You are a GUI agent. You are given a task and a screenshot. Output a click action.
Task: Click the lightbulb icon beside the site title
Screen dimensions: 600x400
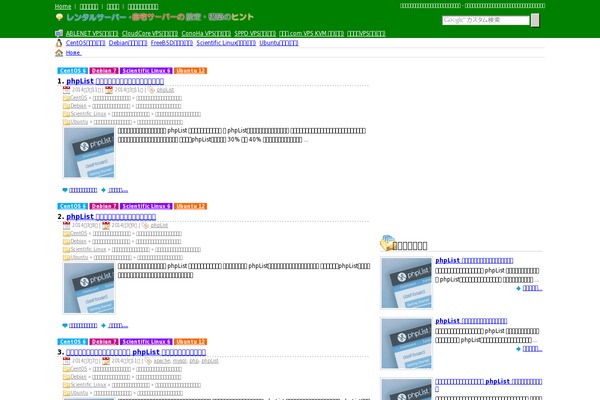(x=59, y=17)
